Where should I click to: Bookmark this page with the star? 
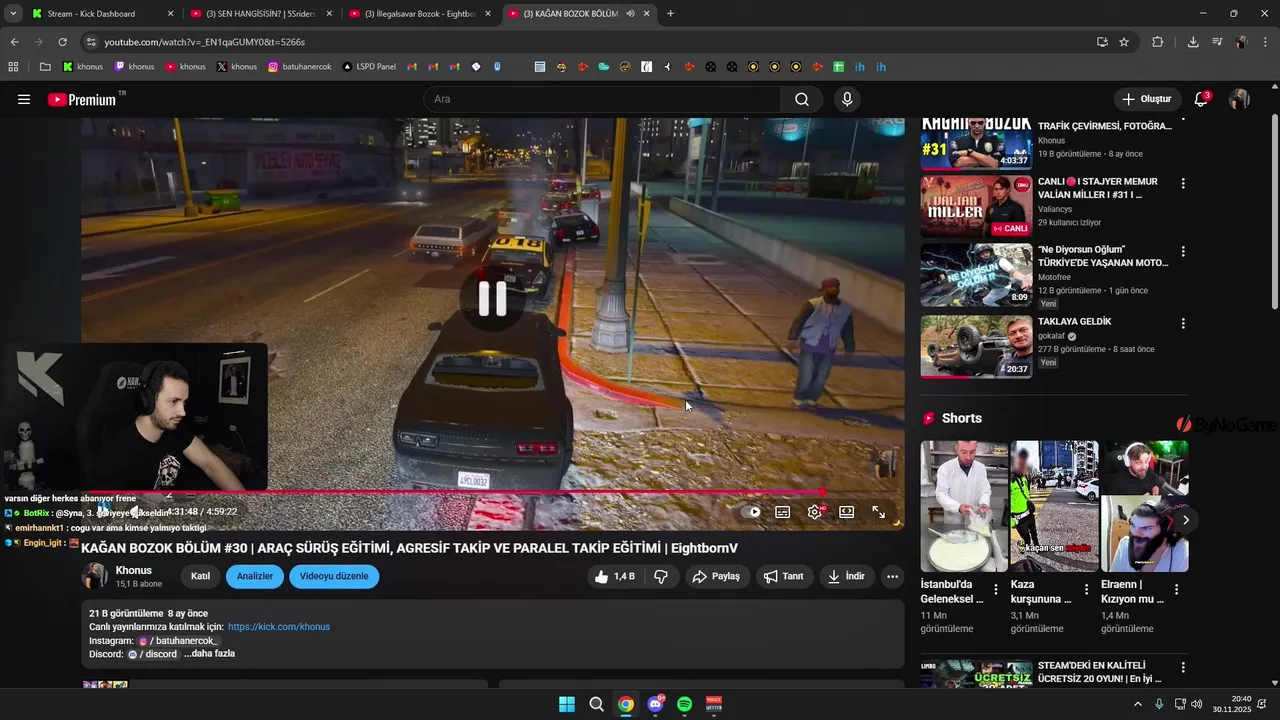tap(1124, 42)
